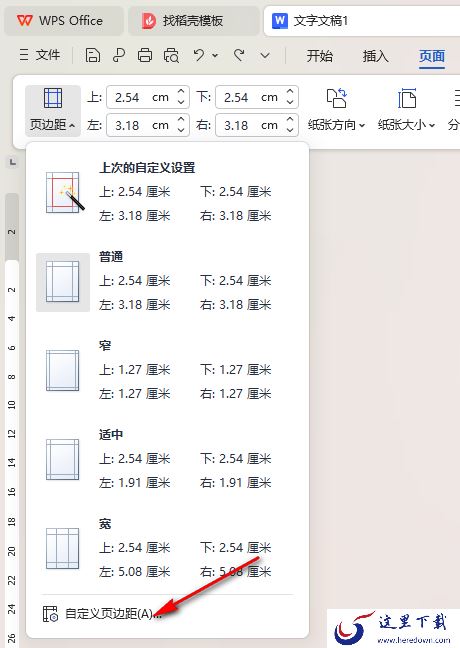Viewport: 460px width, 648px height.
Task: Expand the undo history dropdown arrow
Action: pyautogui.click(x=215, y=55)
